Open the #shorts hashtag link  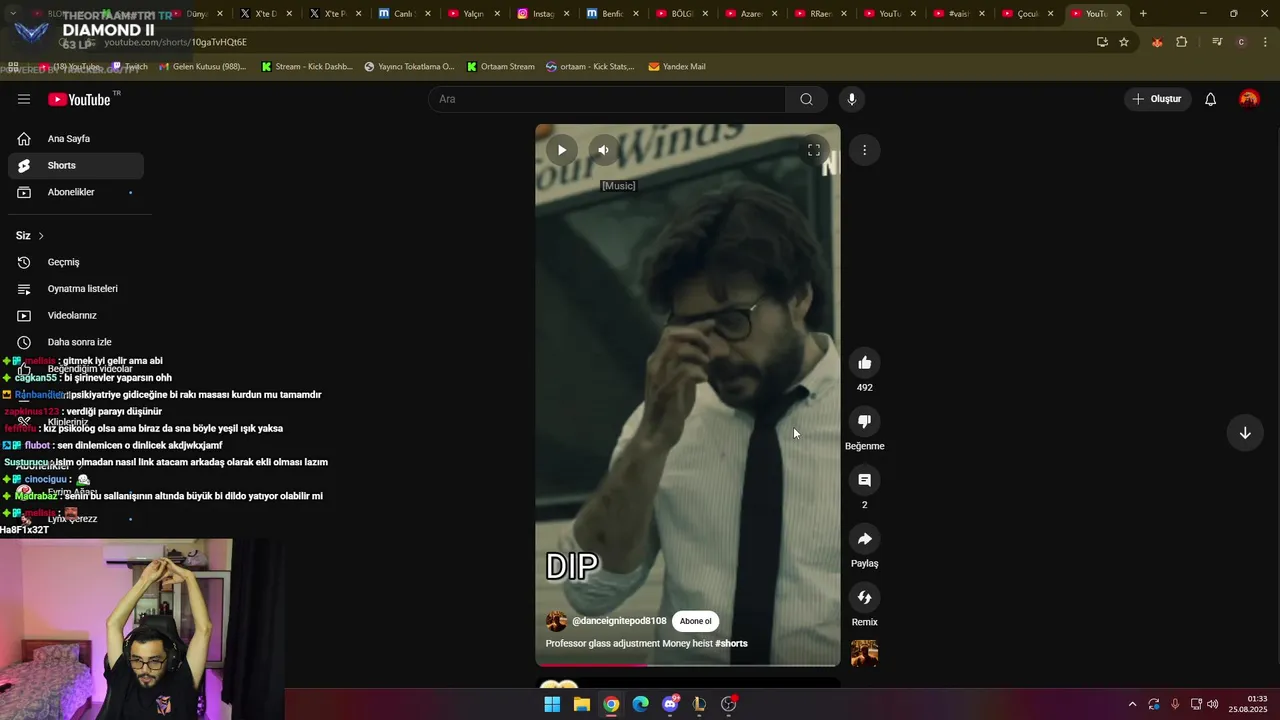tap(731, 644)
